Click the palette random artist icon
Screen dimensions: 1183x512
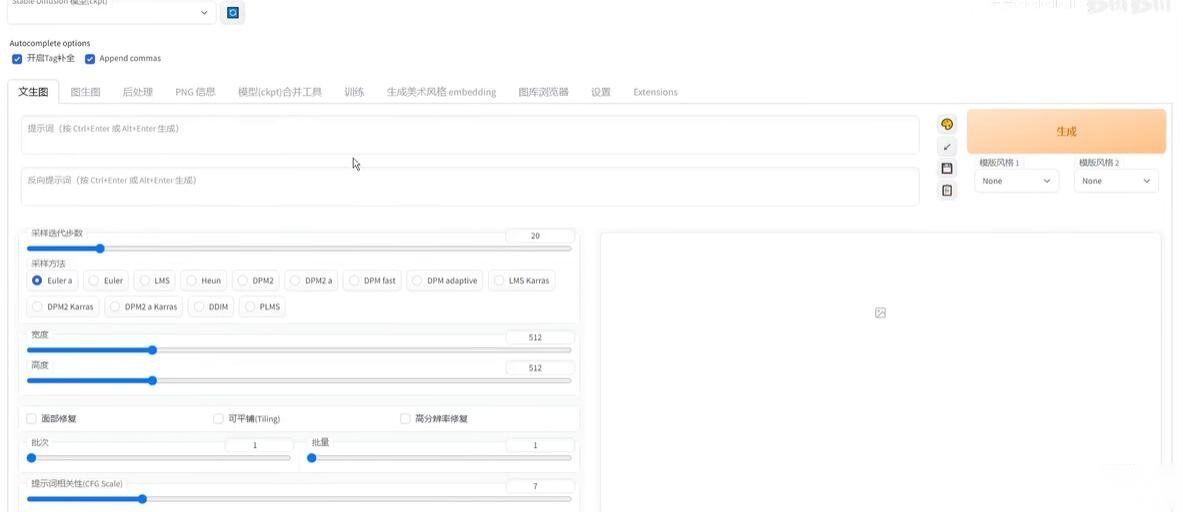tap(947, 124)
